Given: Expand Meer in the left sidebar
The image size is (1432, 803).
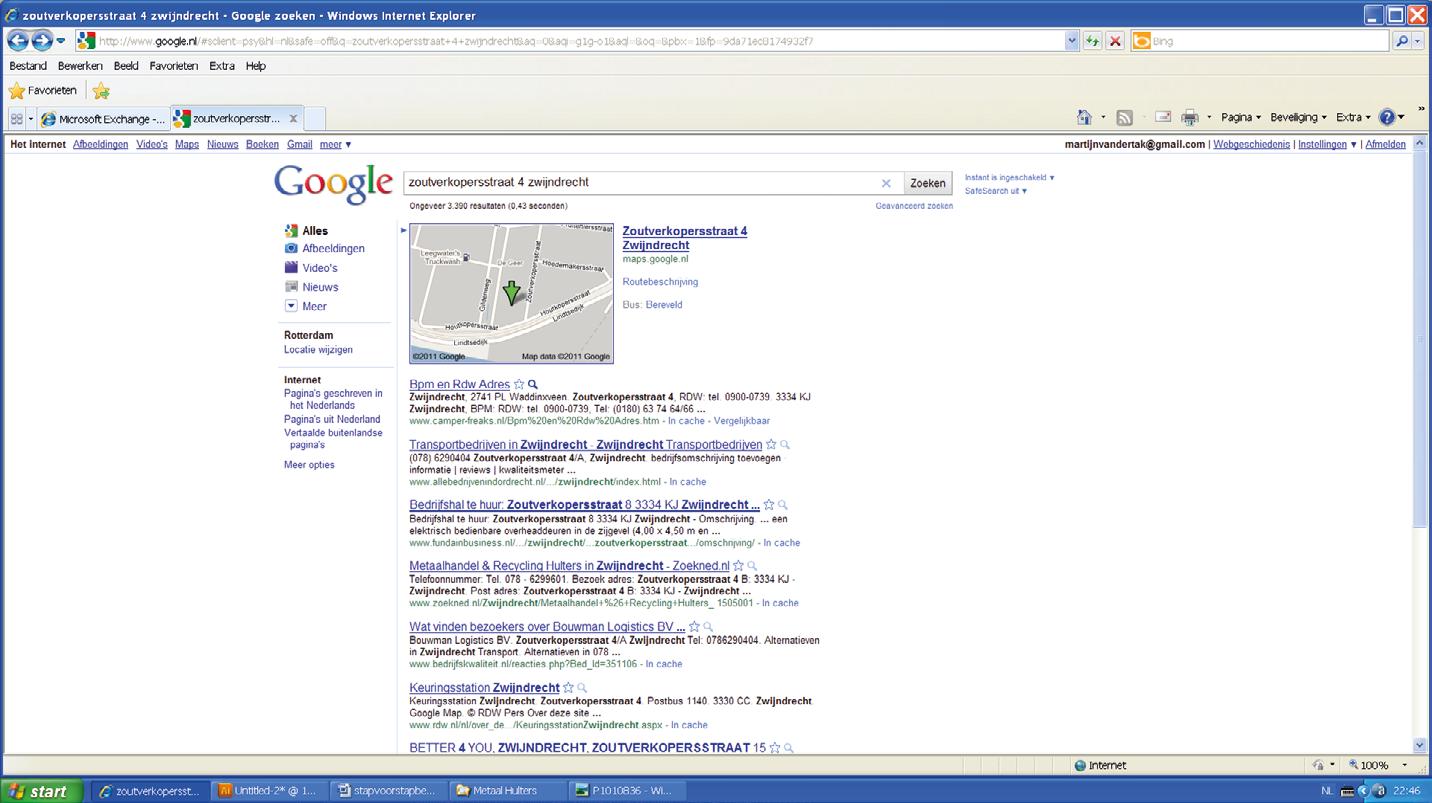Looking at the screenshot, I should [314, 306].
